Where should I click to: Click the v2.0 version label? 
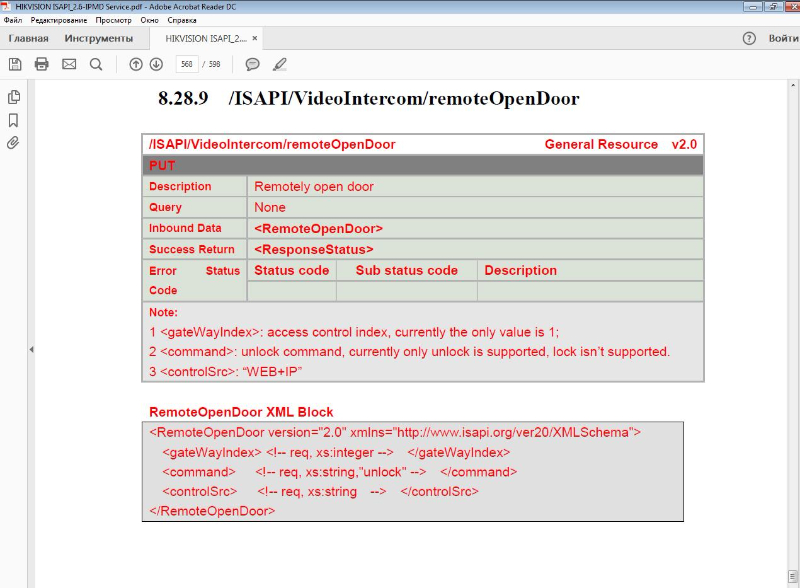click(x=684, y=144)
